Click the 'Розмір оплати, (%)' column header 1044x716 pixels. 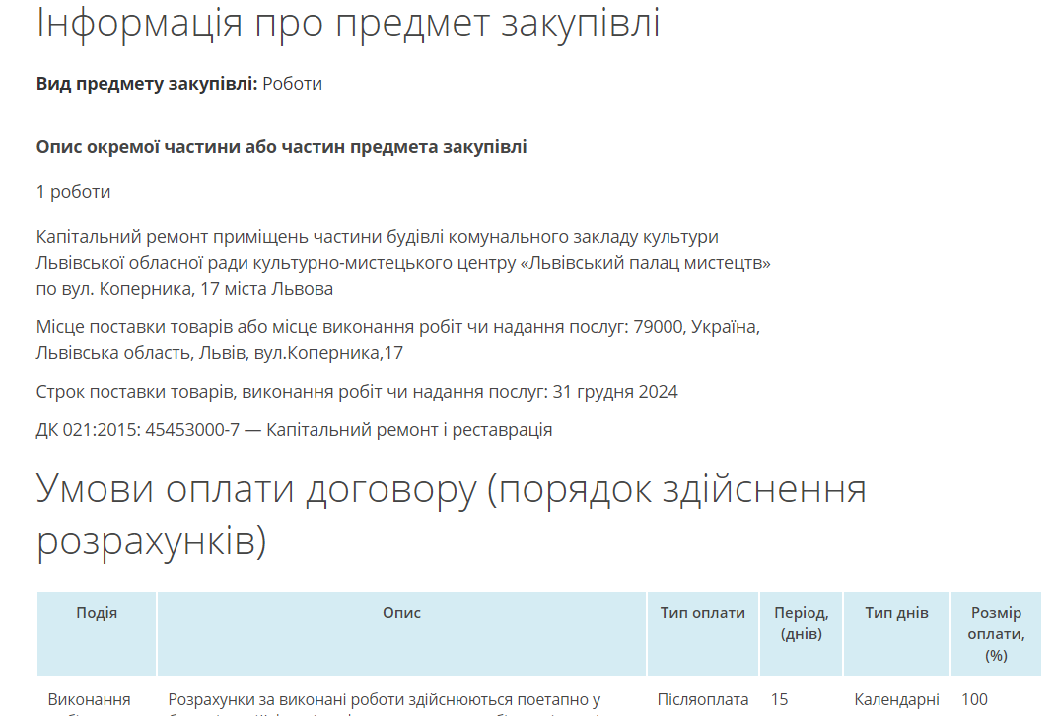coord(995,633)
